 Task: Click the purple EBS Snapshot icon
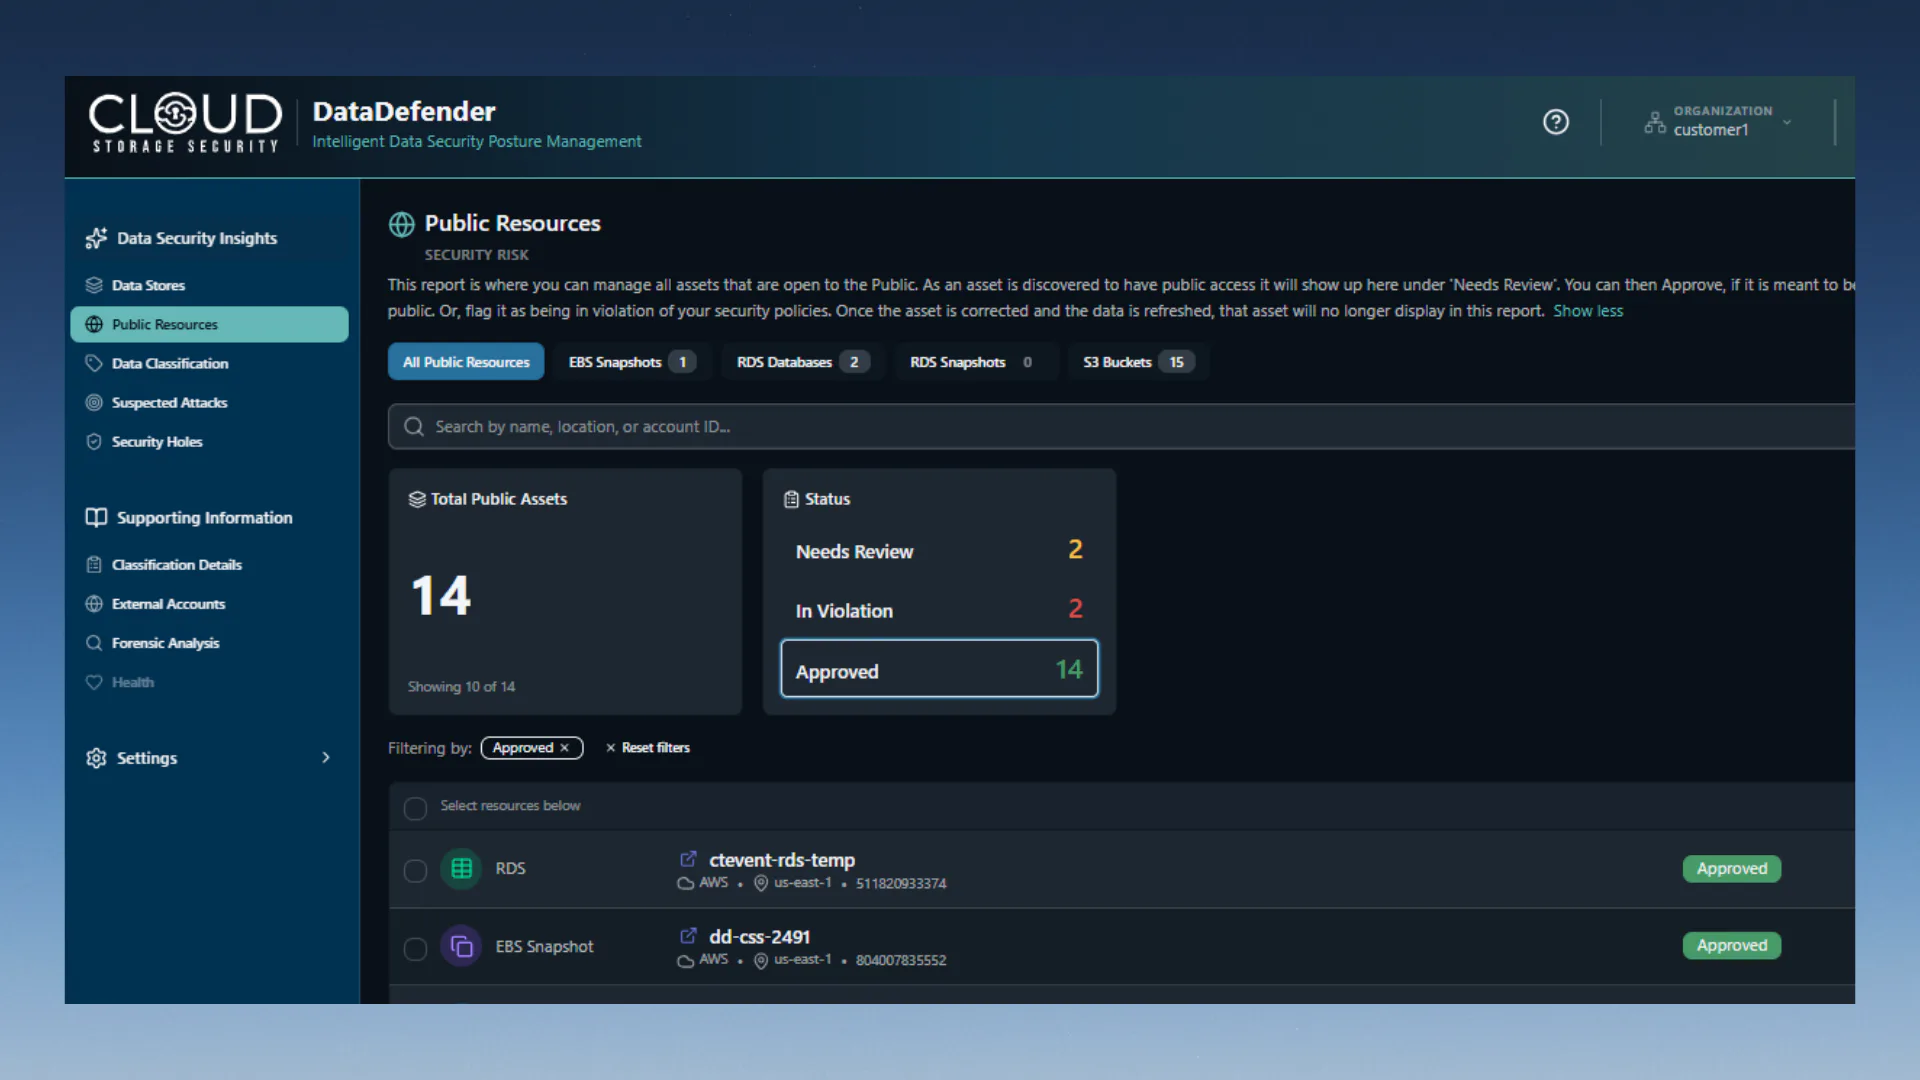pos(461,946)
